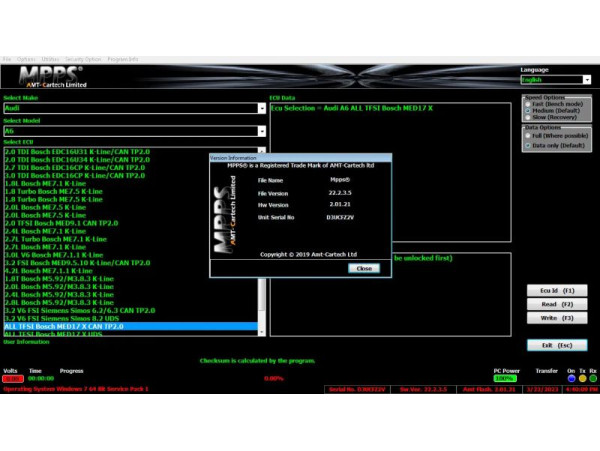The width and height of the screenshot is (600, 451).
Task: Click the Exit (Esc) button
Action: click(x=560, y=345)
